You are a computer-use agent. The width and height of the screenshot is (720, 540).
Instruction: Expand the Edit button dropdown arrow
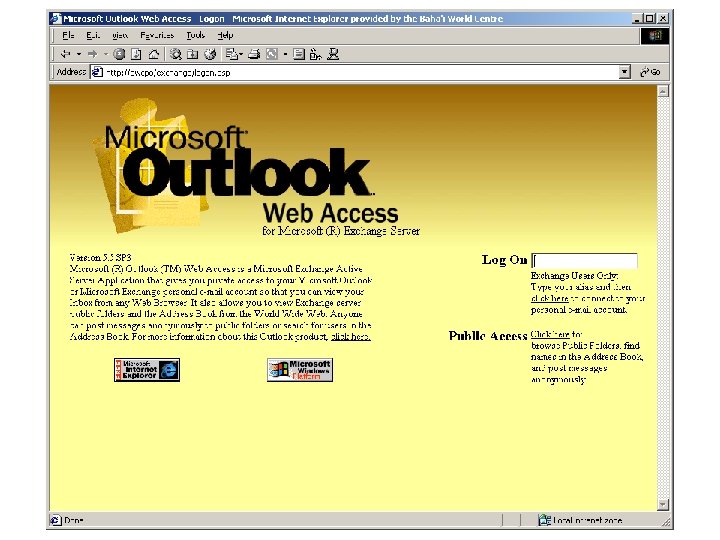tap(285, 54)
